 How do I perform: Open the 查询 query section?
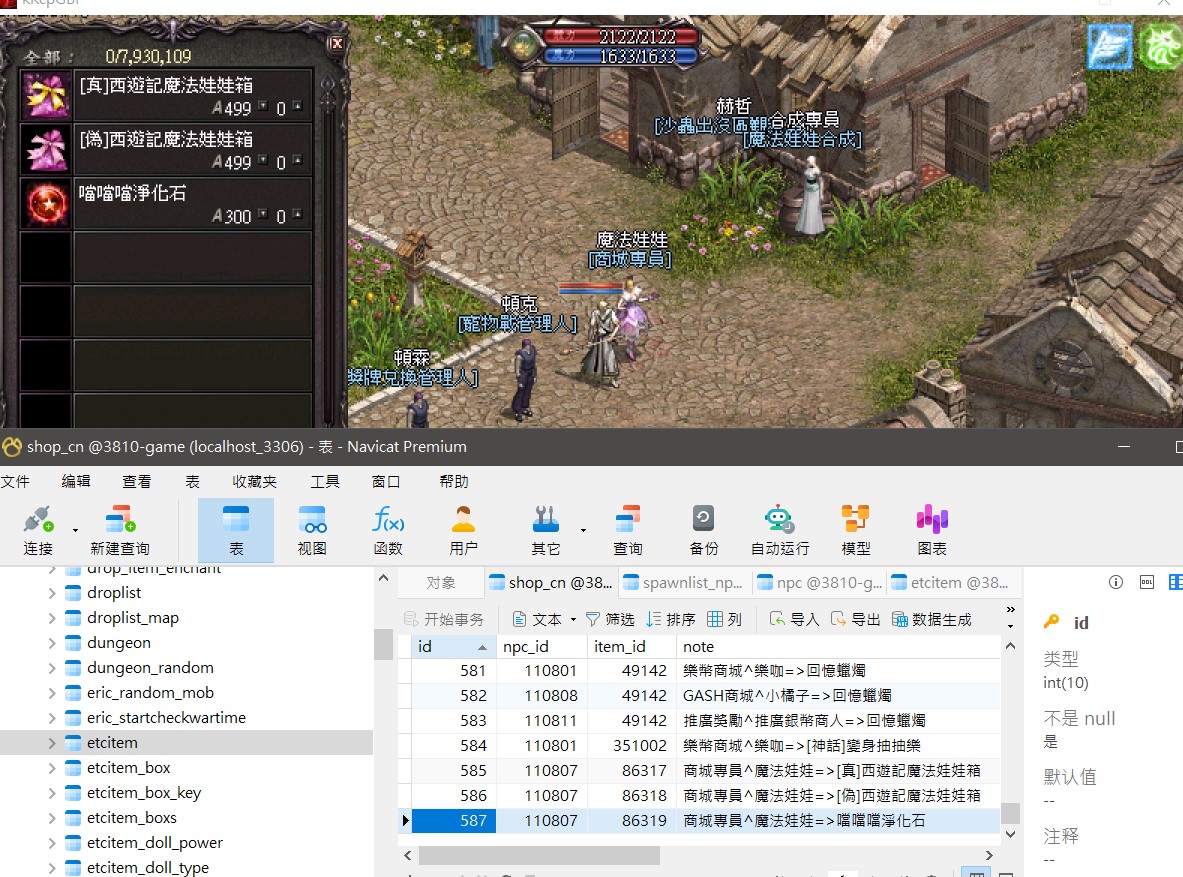[628, 530]
